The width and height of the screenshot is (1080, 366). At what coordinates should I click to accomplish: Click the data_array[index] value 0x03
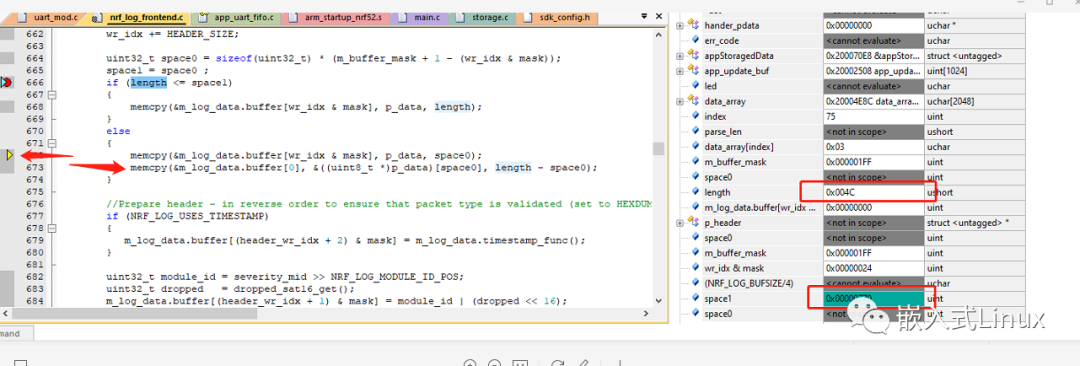[x=873, y=147]
